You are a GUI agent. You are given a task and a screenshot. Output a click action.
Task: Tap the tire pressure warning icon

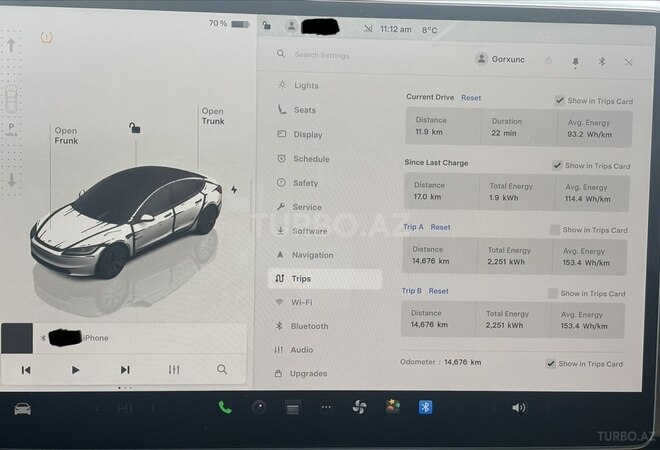(x=46, y=38)
